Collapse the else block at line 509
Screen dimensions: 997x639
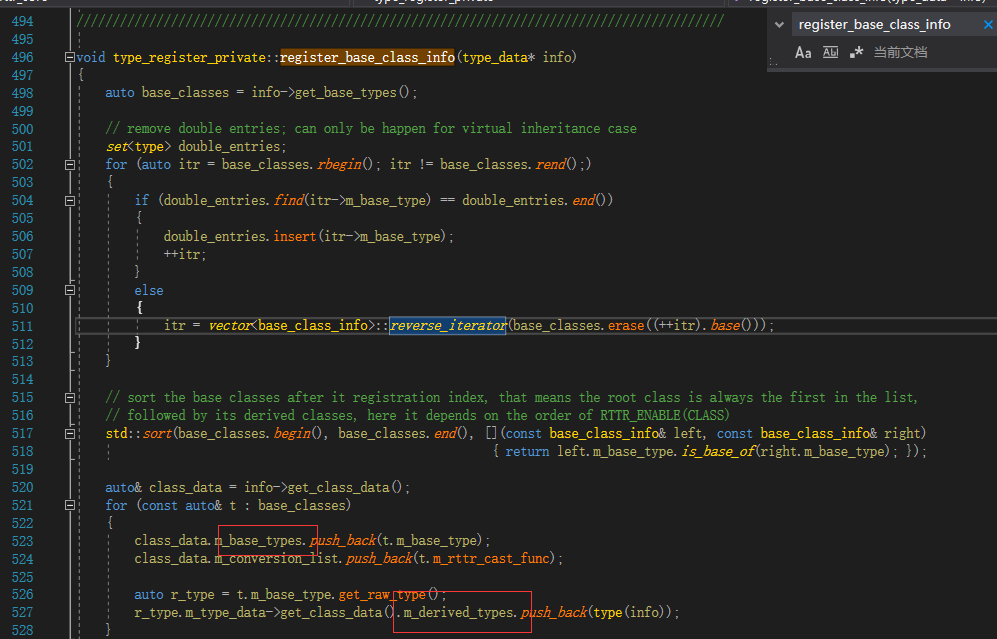click(x=68, y=289)
